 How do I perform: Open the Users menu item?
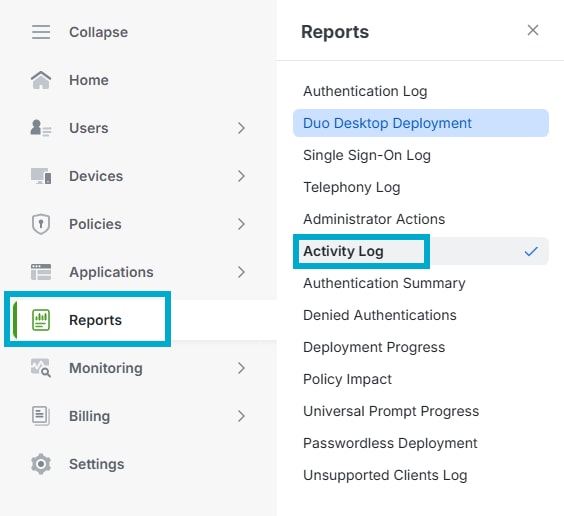coord(89,128)
